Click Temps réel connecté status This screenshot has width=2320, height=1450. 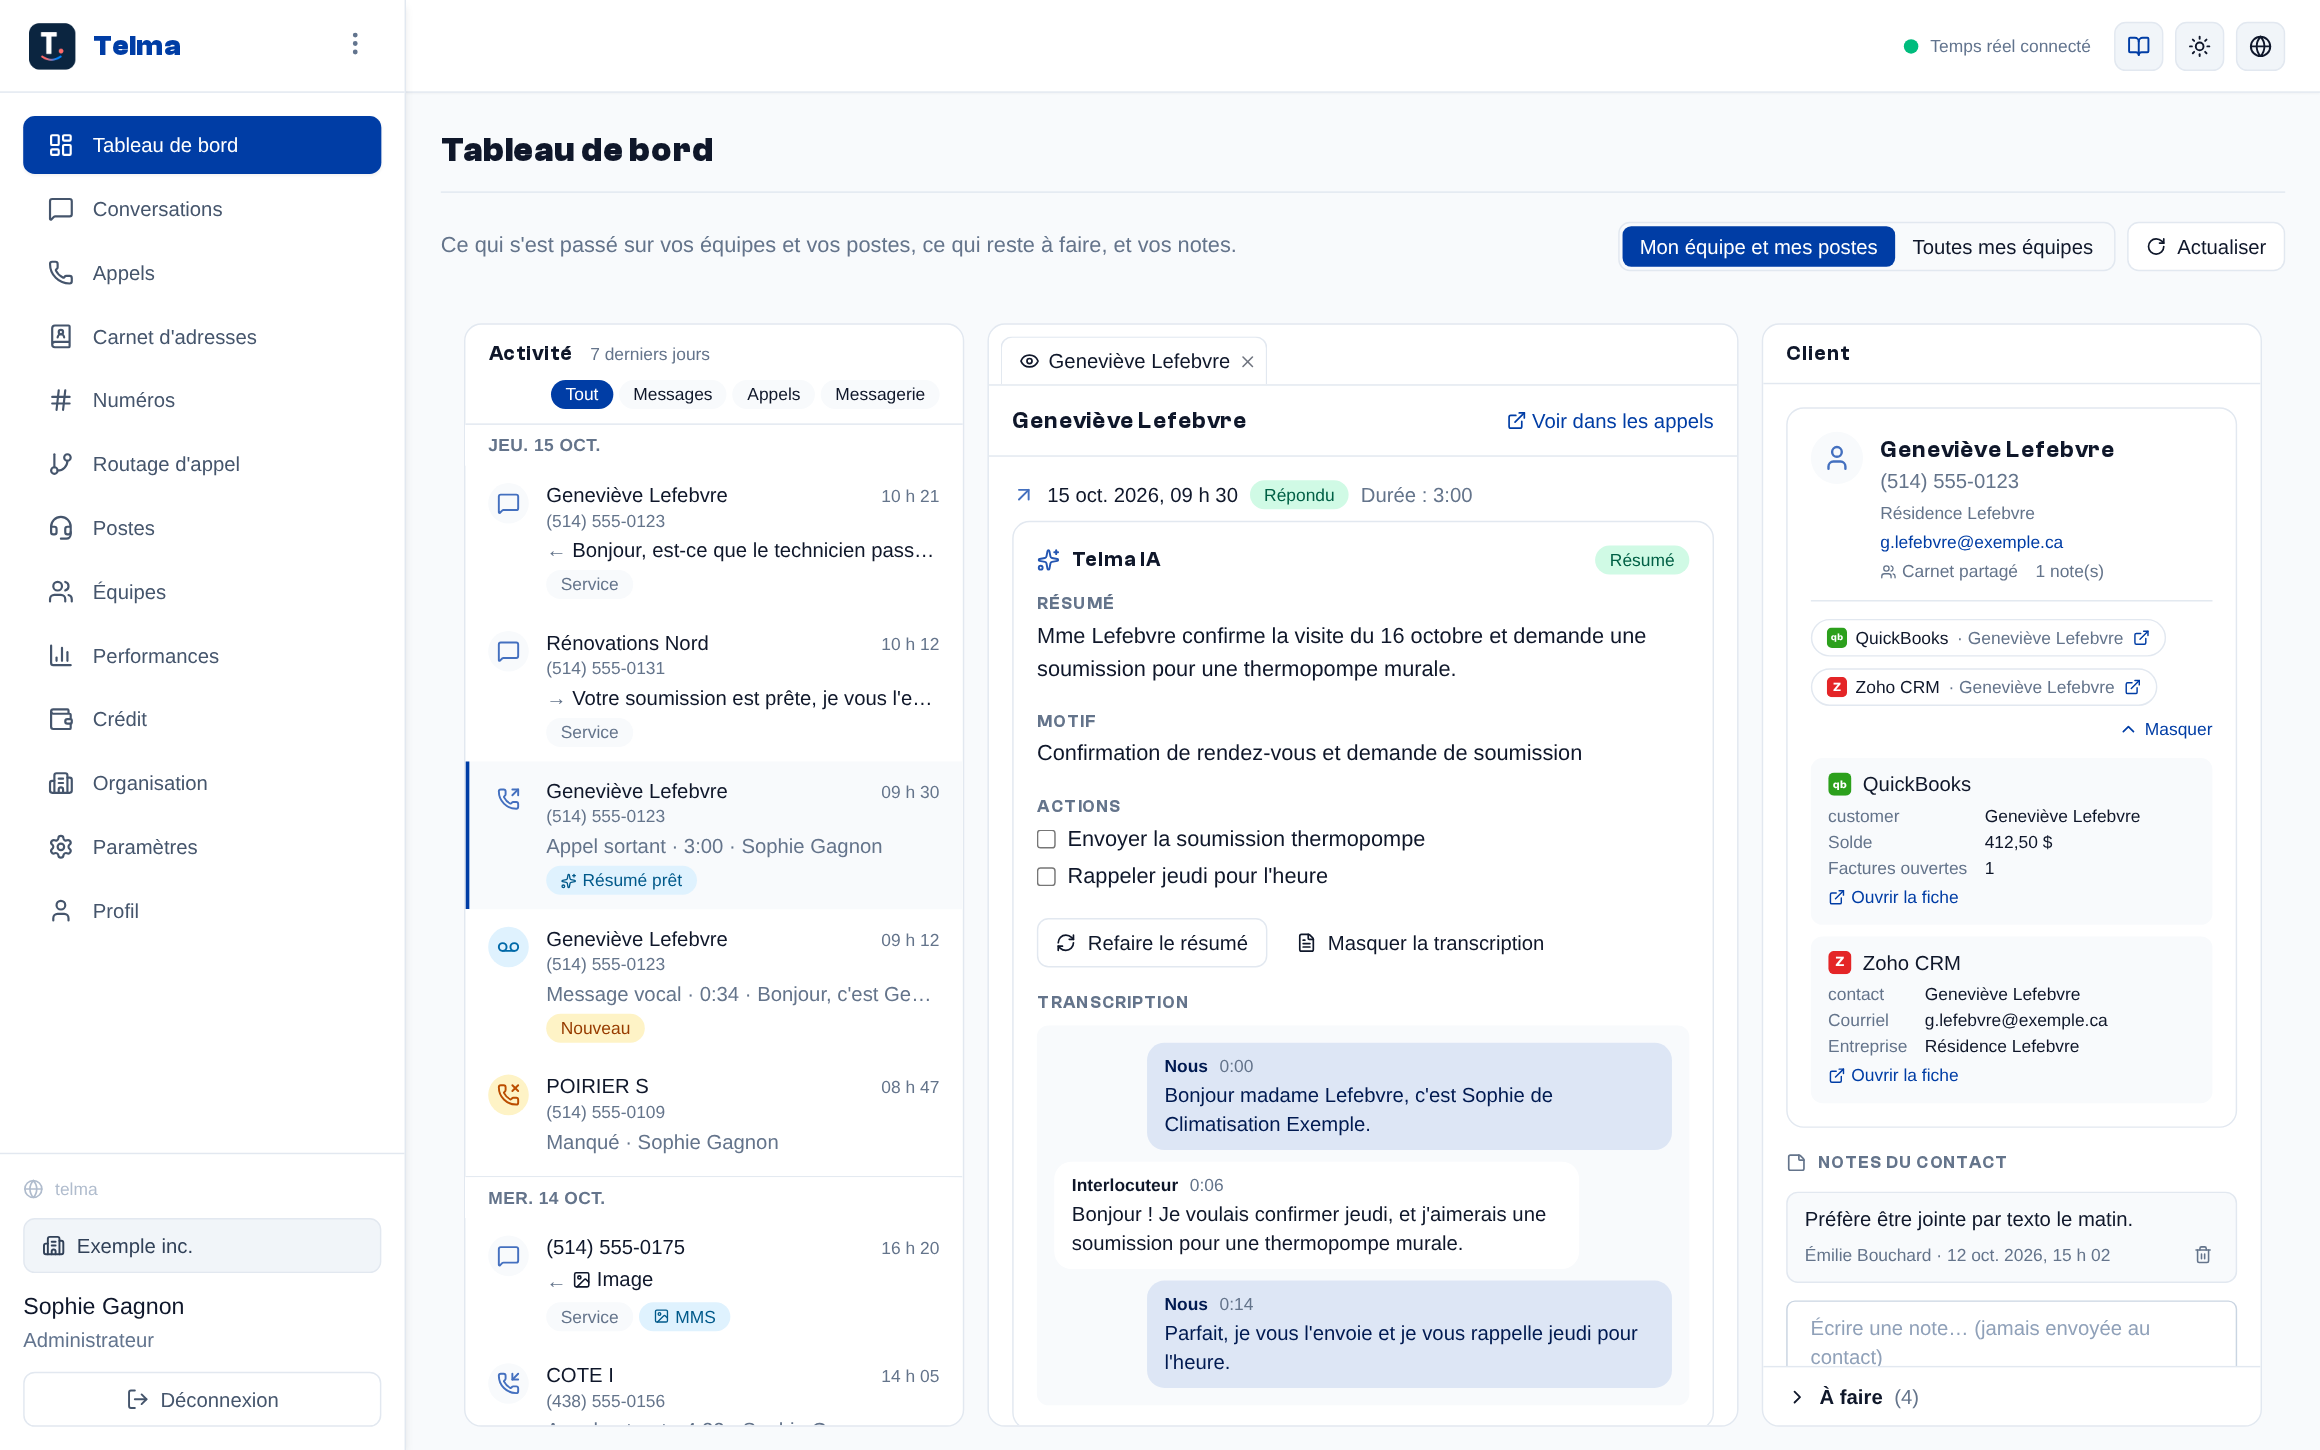point(1997,46)
